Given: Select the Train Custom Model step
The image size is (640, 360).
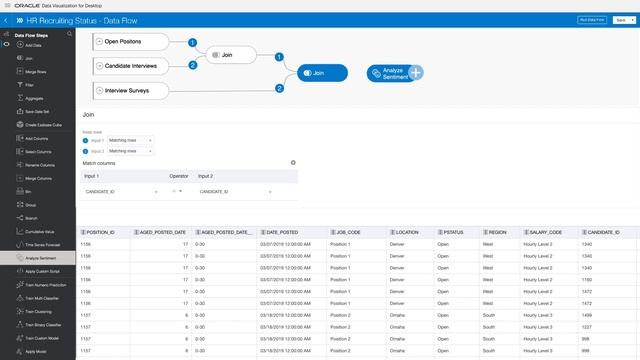Looking at the screenshot, I should (38, 338).
